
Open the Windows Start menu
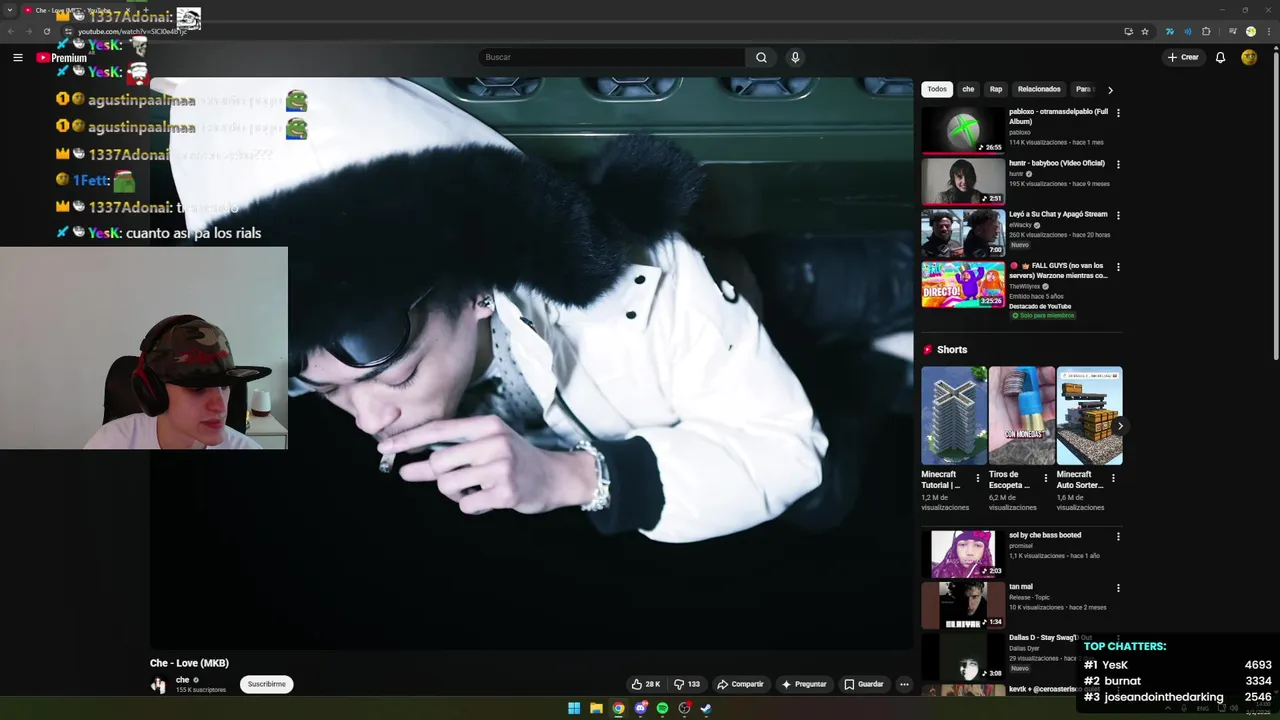(574, 708)
